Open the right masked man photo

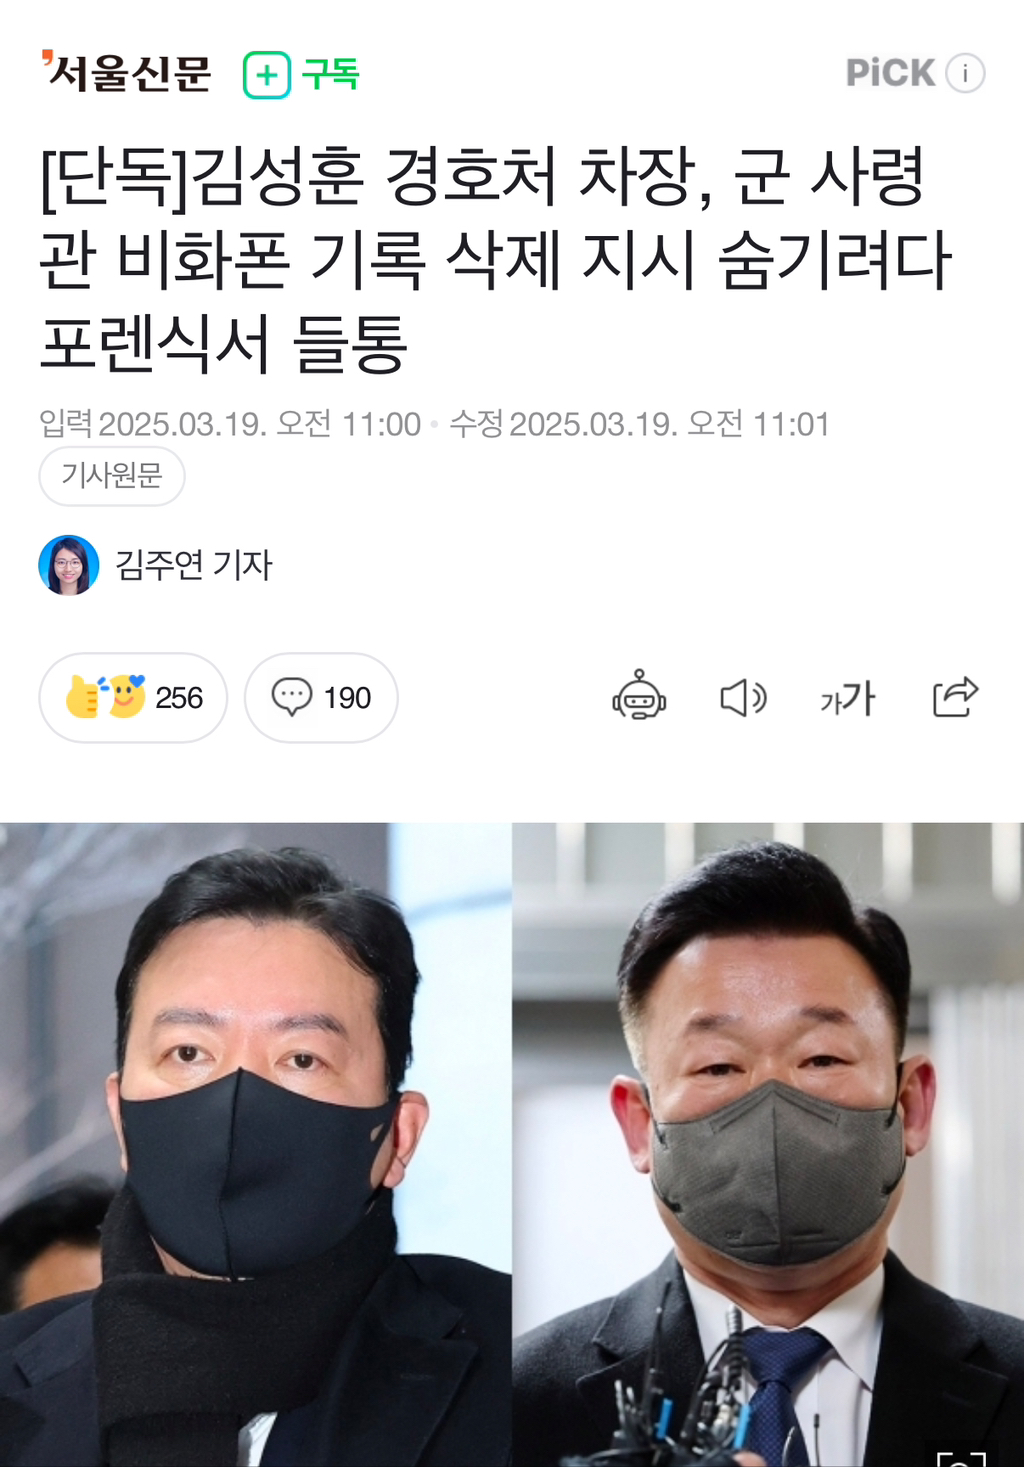(768, 1144)
